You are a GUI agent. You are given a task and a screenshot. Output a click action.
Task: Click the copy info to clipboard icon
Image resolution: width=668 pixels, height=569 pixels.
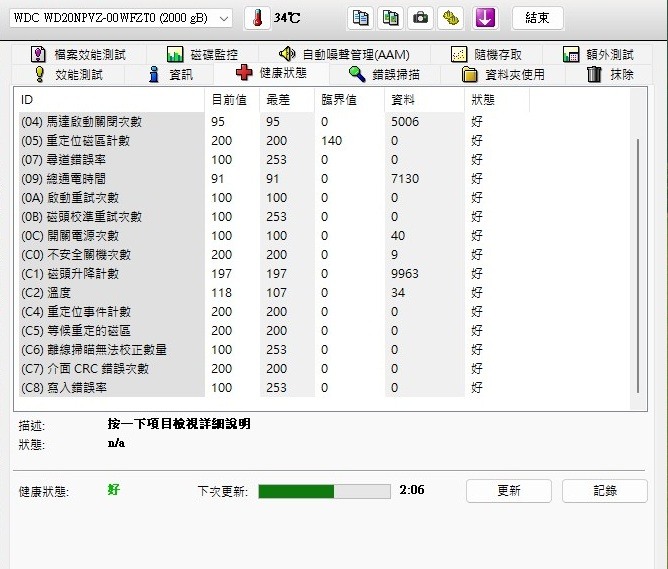click(x=360, y=18)
